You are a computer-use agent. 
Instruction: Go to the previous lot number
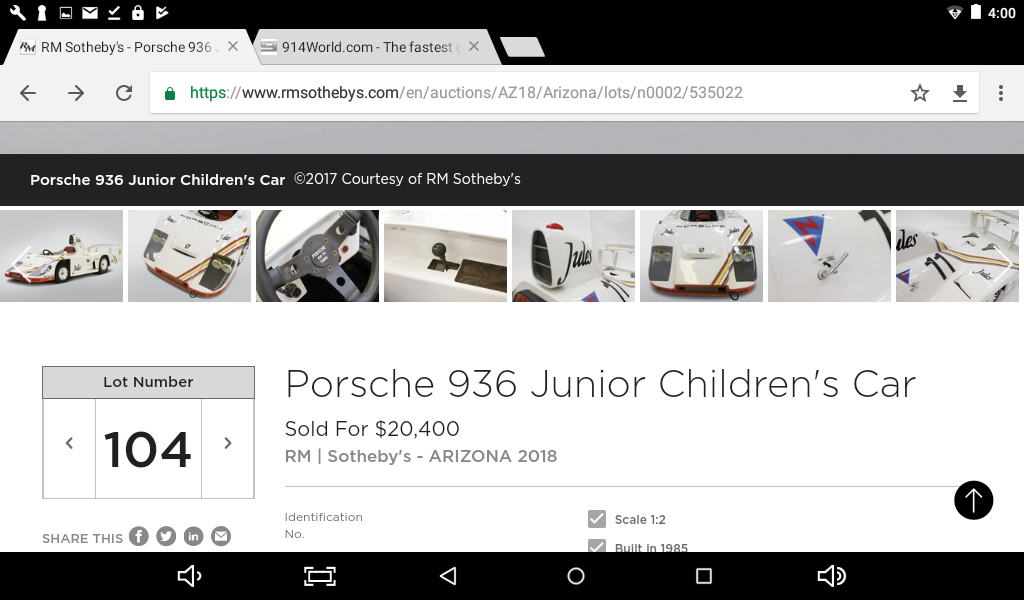(69, 444)
